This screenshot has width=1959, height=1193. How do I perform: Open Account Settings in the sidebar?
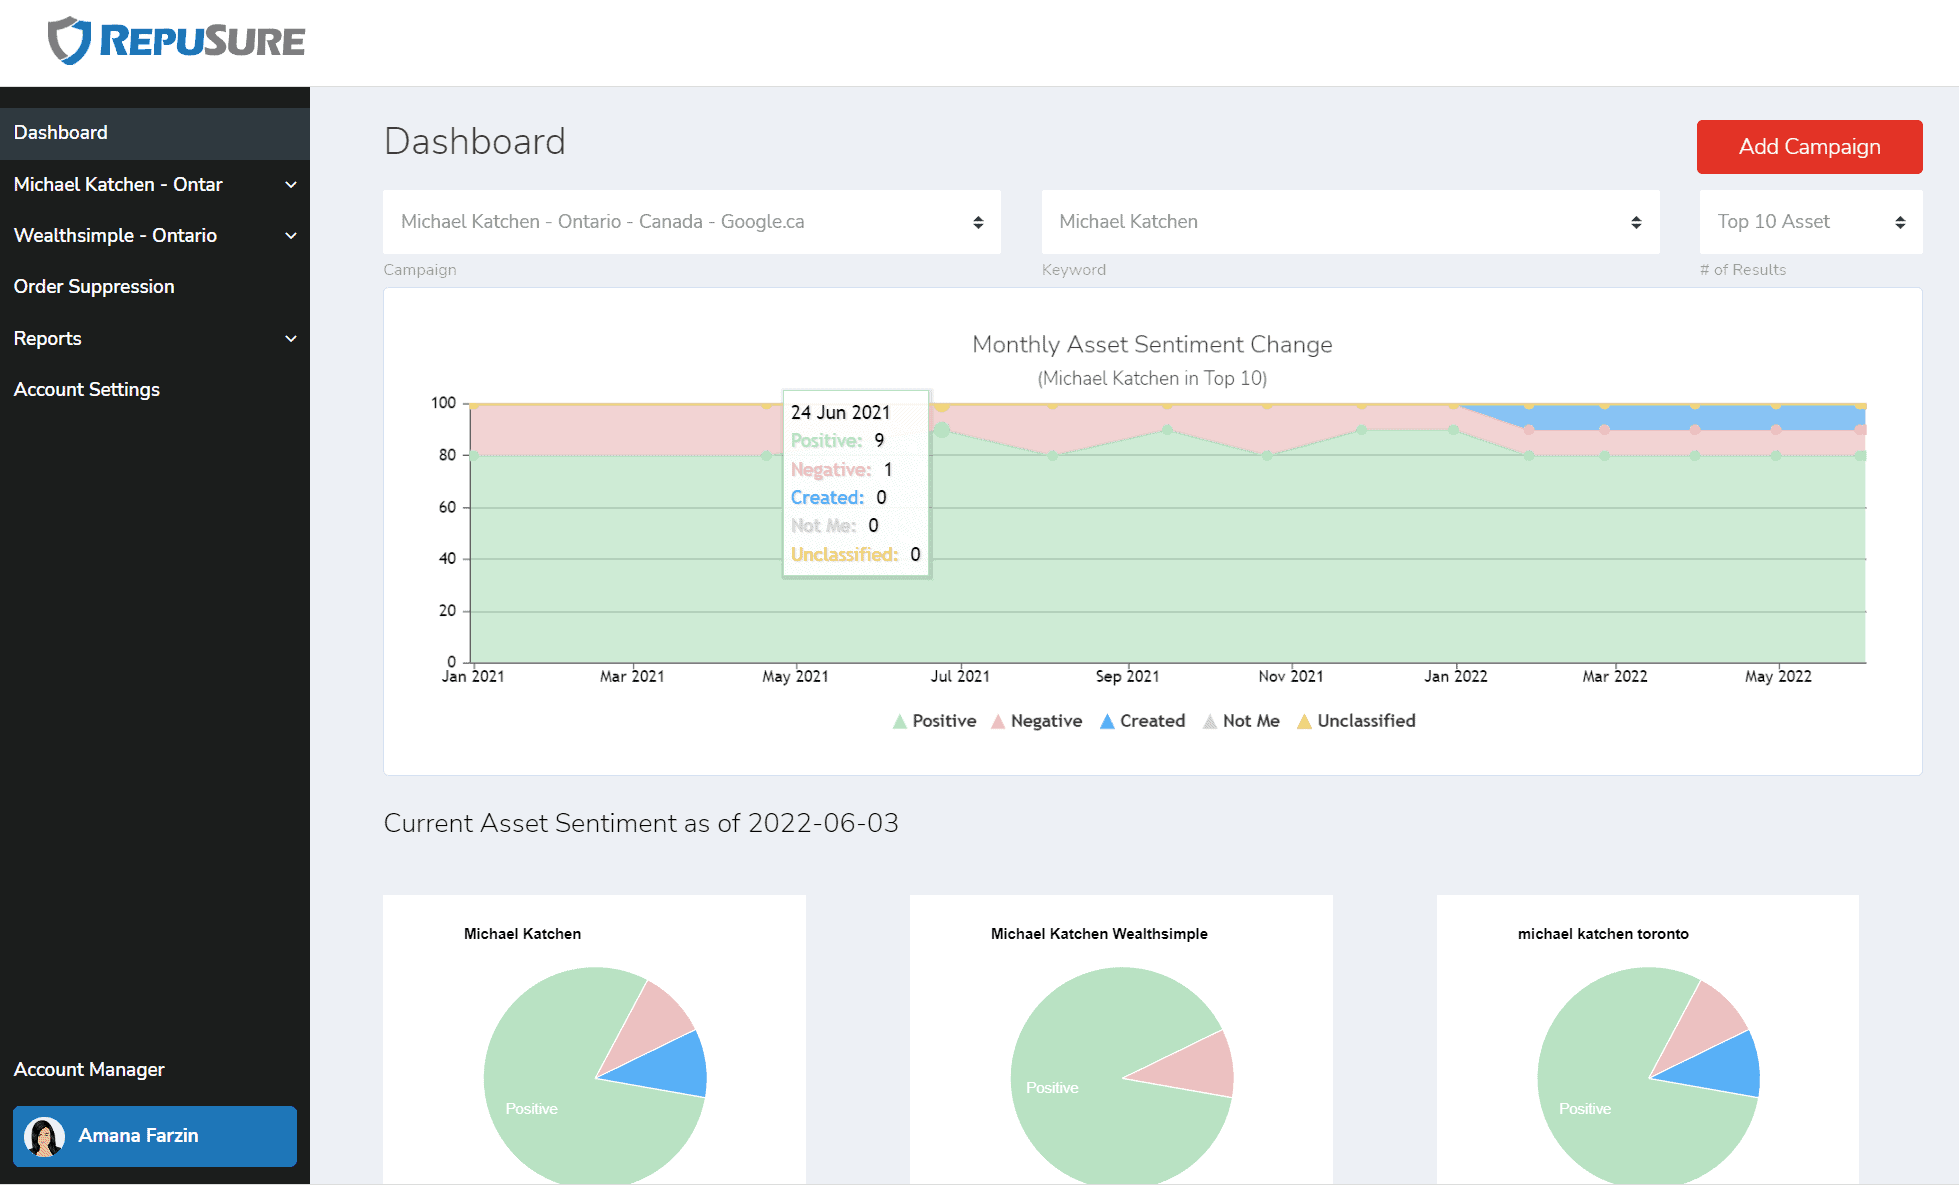pyautogui.click(x=87, y=390)
